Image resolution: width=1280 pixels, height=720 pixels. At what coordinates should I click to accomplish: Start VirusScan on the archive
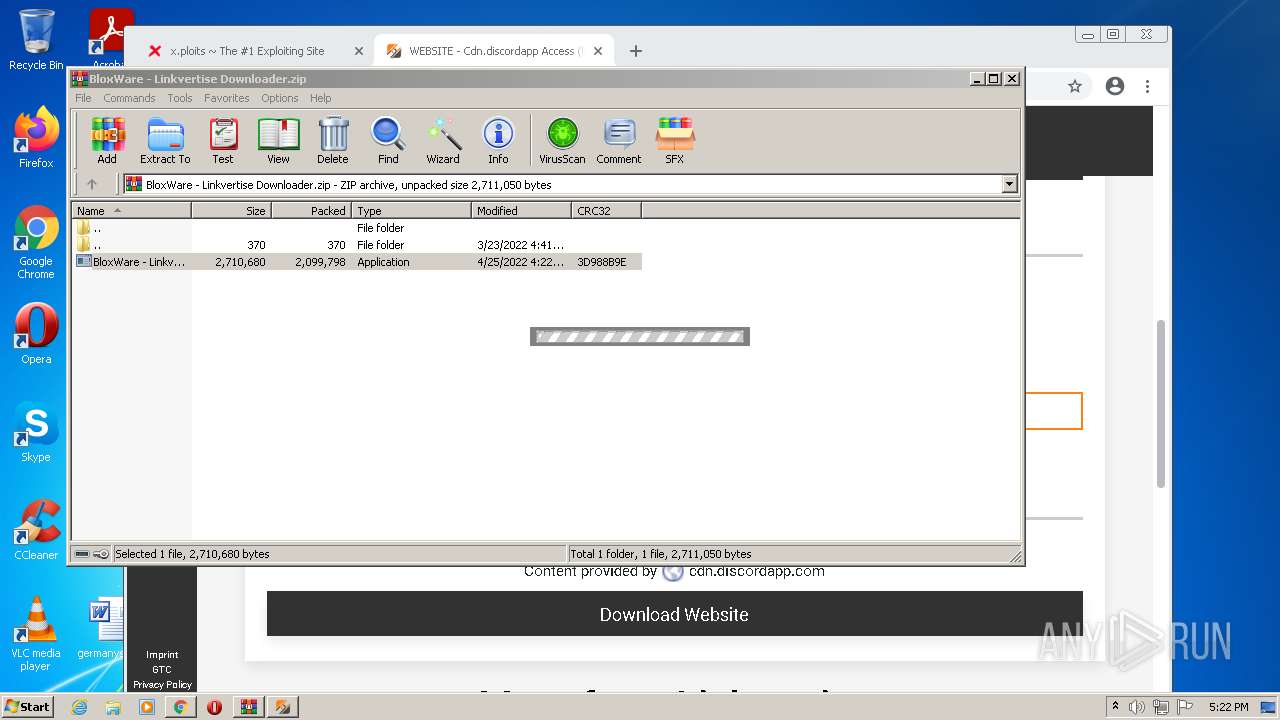coord(562,140)
